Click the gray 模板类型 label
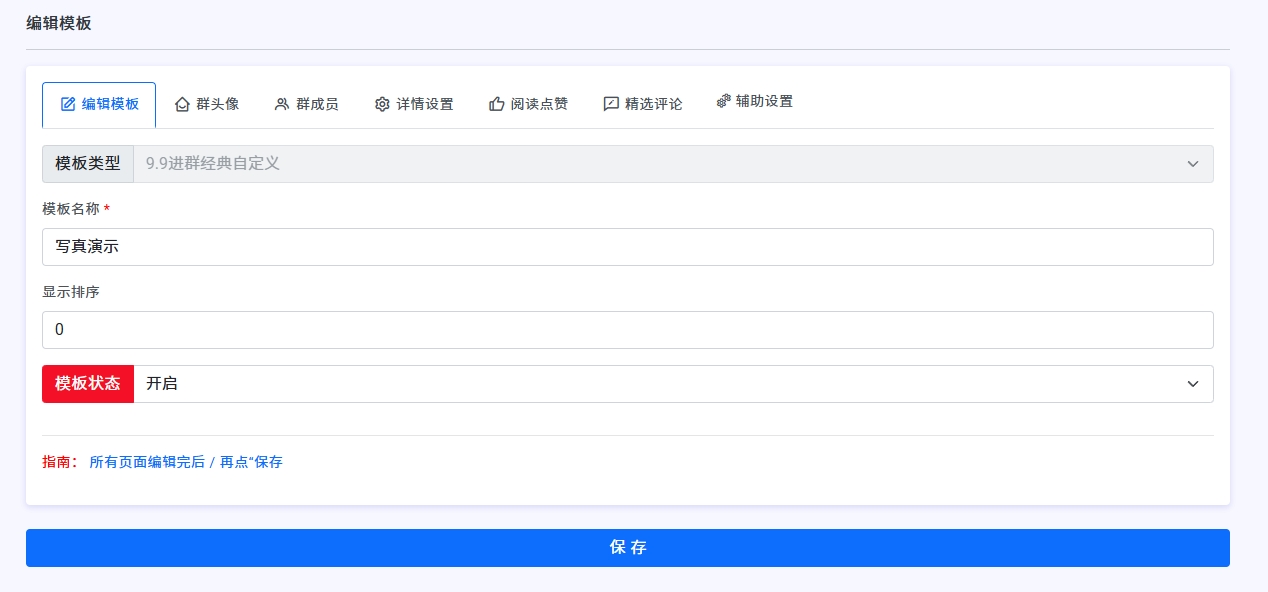This screenshot has width=1268, height=592. pyautogui.click(x=88, y=164)
